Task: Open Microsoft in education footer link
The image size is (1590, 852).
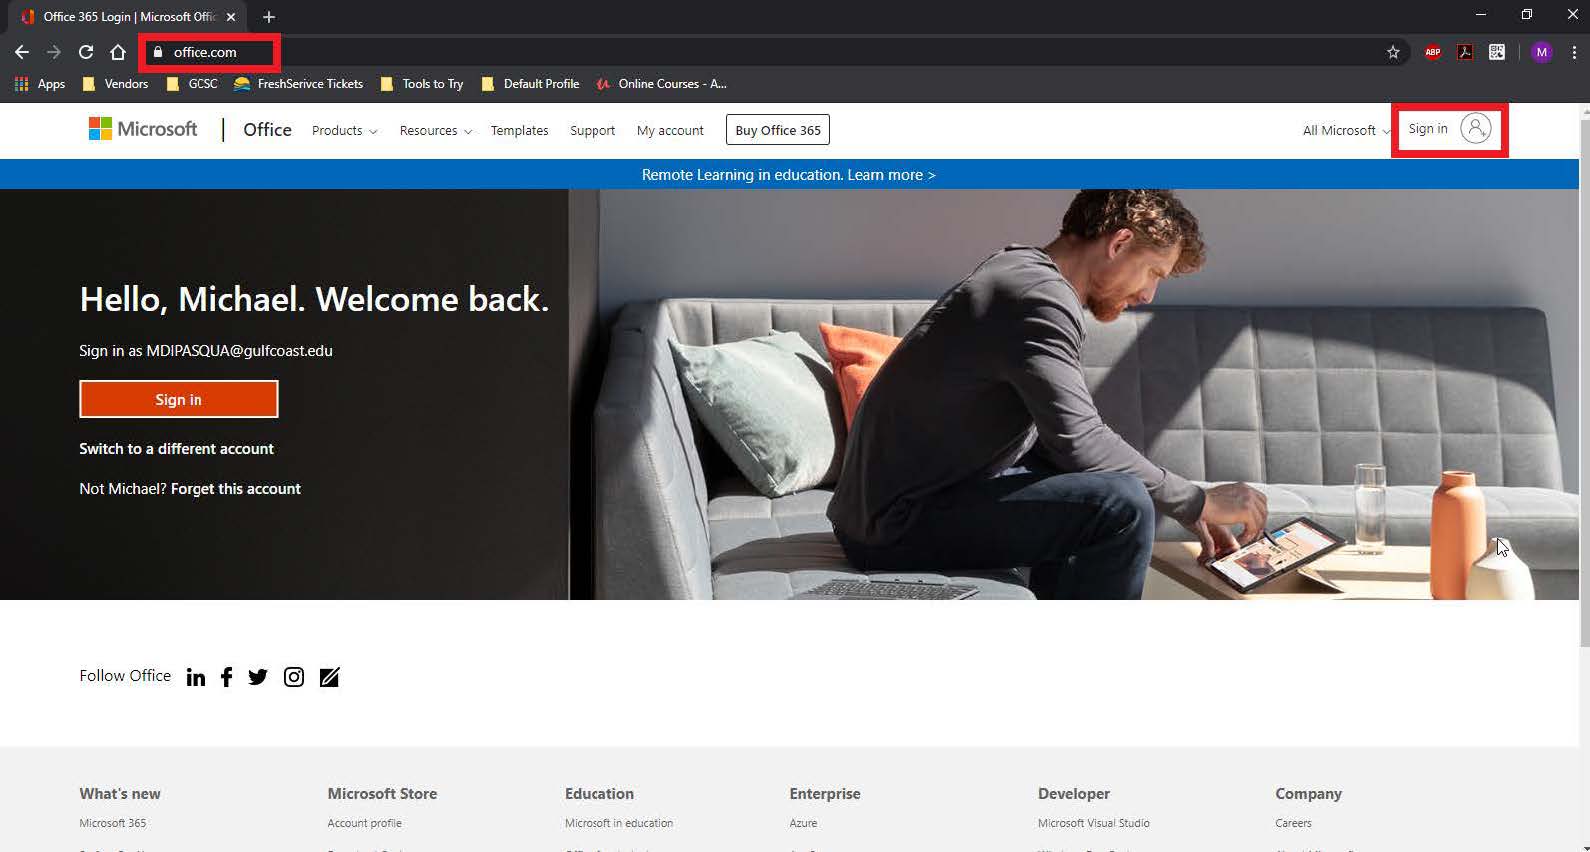Action: pyautogui.click(x=619, y=823)
